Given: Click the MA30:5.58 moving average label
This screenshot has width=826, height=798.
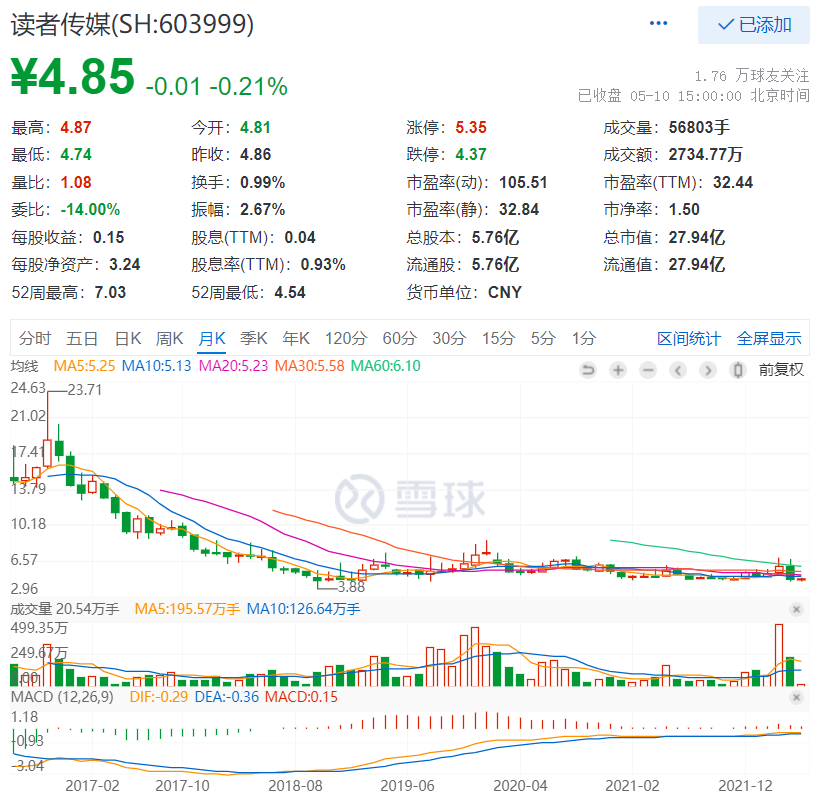Looking at the screenshot, I should tap(310, 366).
